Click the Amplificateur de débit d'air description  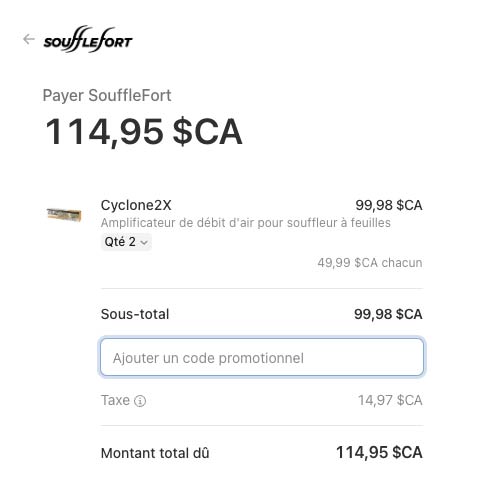tap(246, 223)
